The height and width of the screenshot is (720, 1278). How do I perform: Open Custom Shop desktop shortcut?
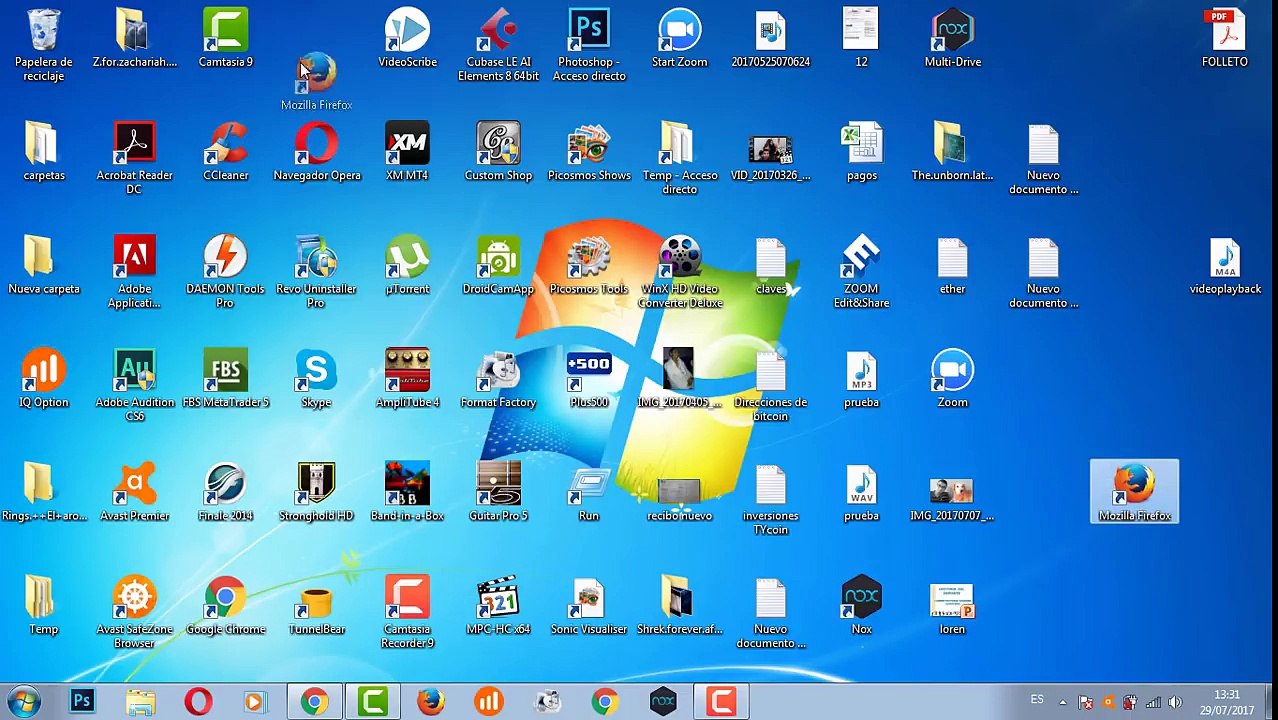[x=498, y=152]
